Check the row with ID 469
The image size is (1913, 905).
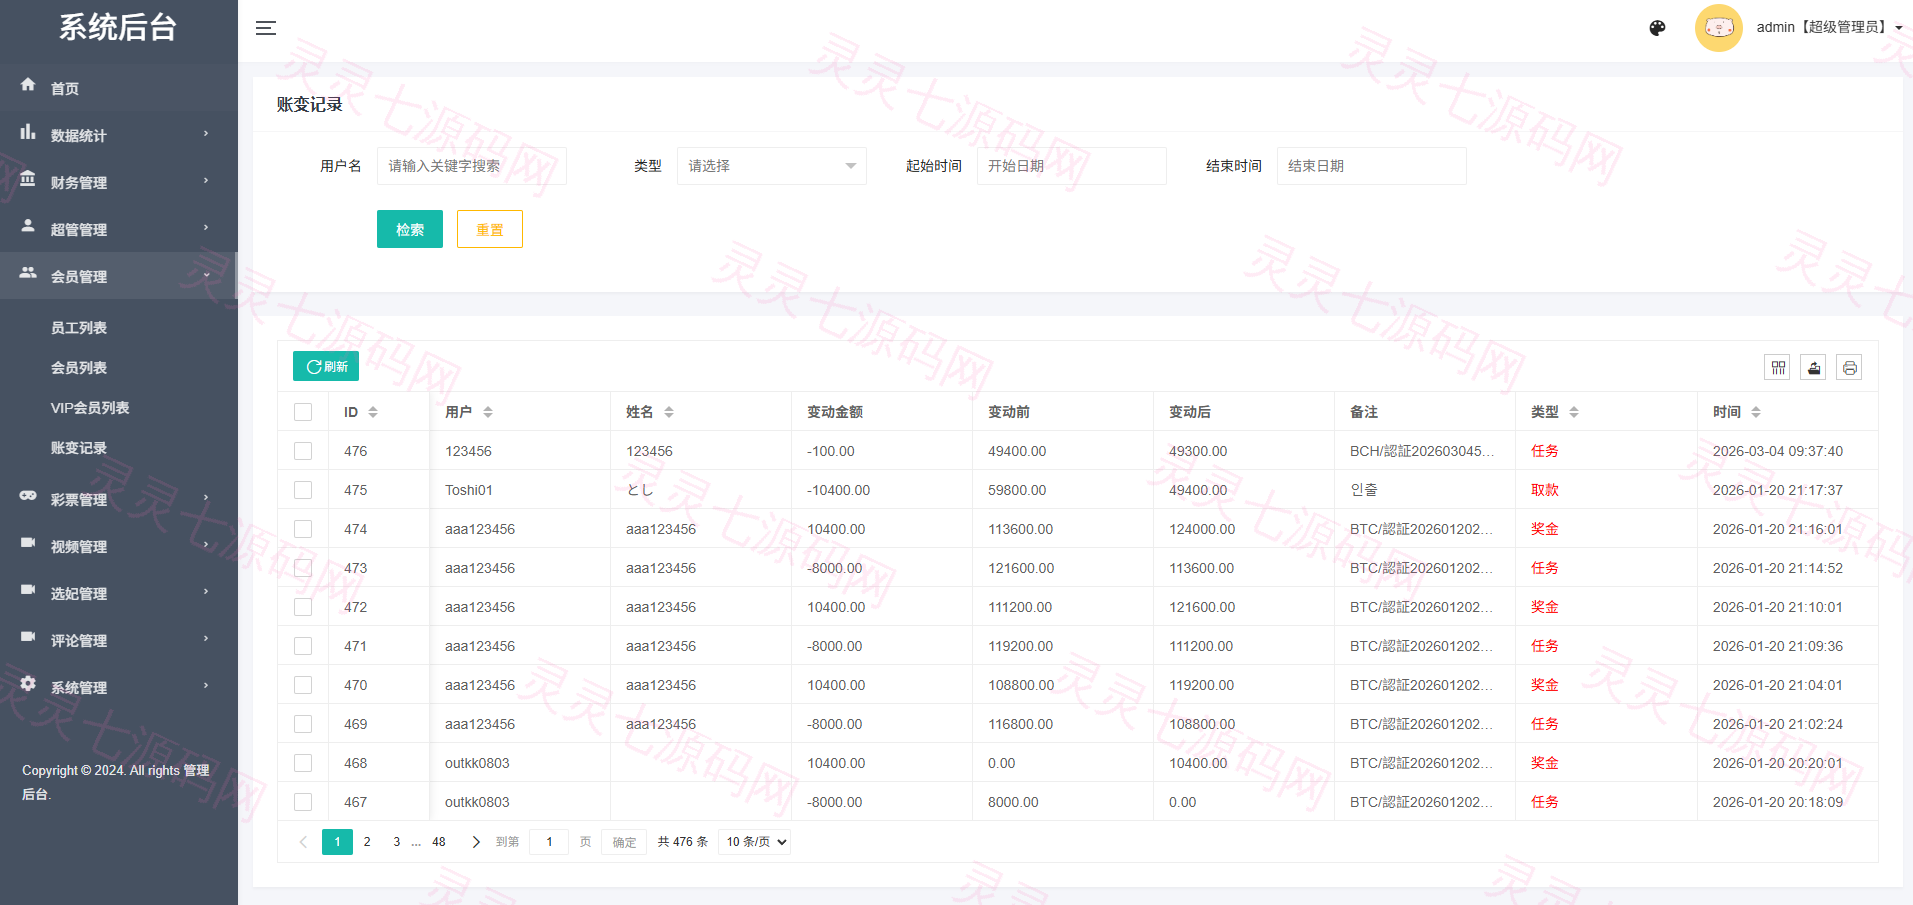(303, 724)
